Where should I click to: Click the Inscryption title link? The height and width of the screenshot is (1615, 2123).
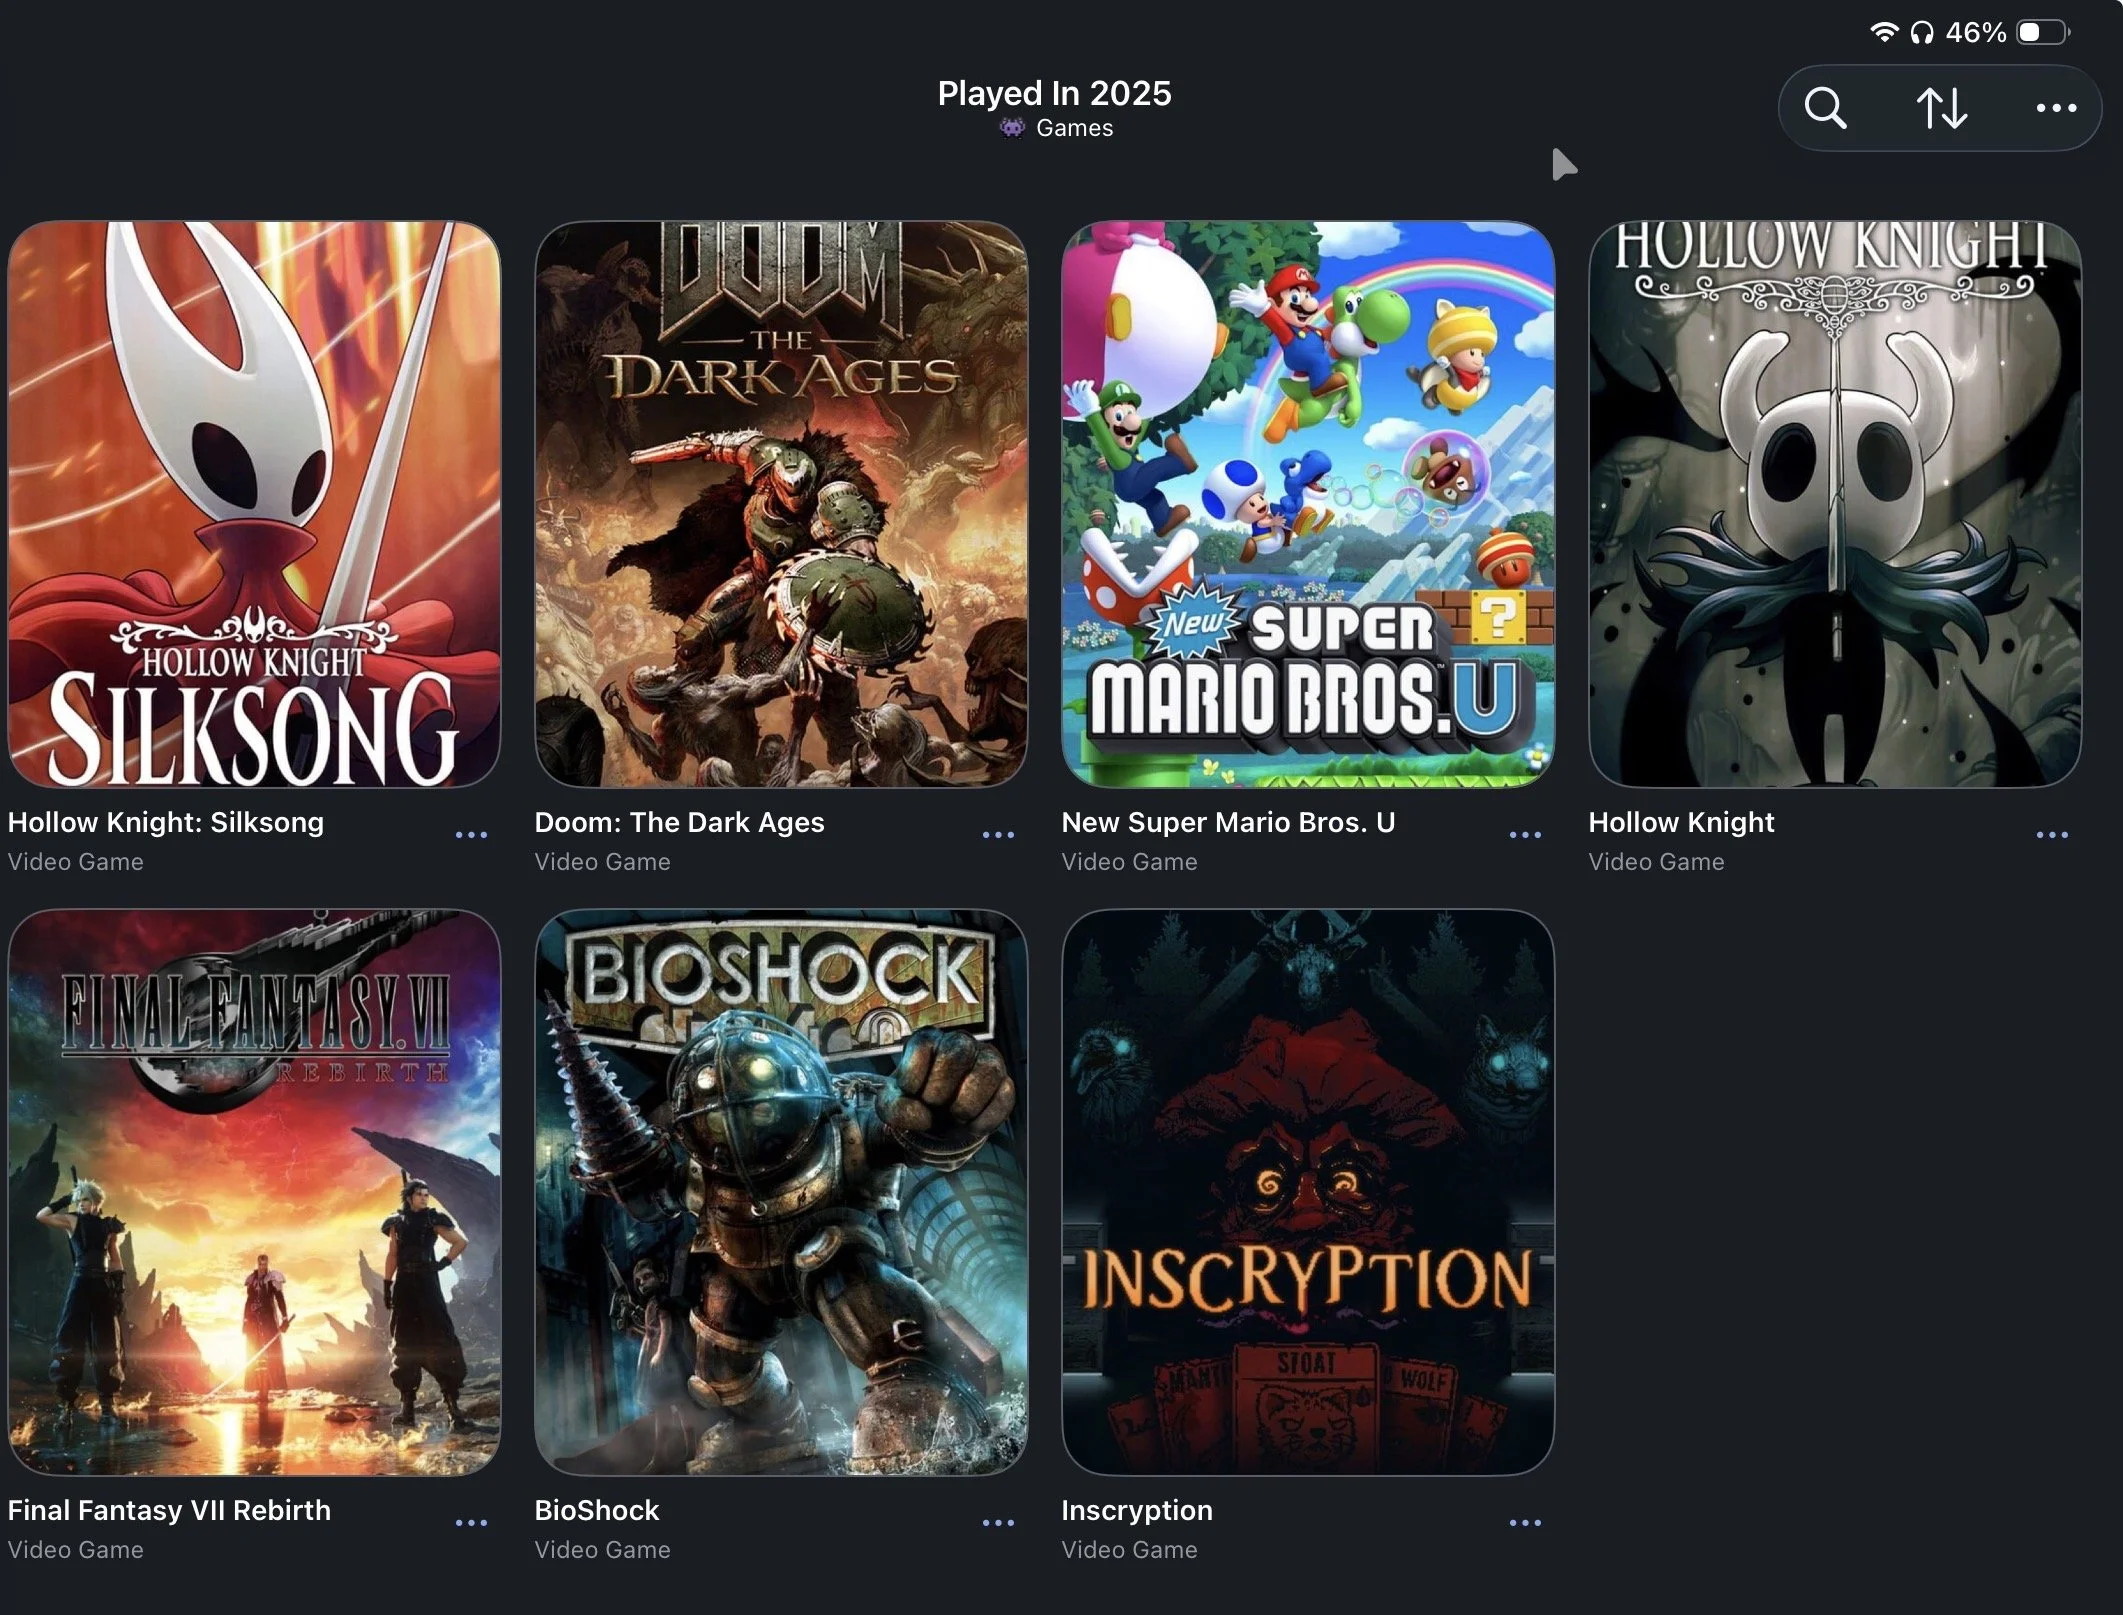(x=1137, y=1510)
